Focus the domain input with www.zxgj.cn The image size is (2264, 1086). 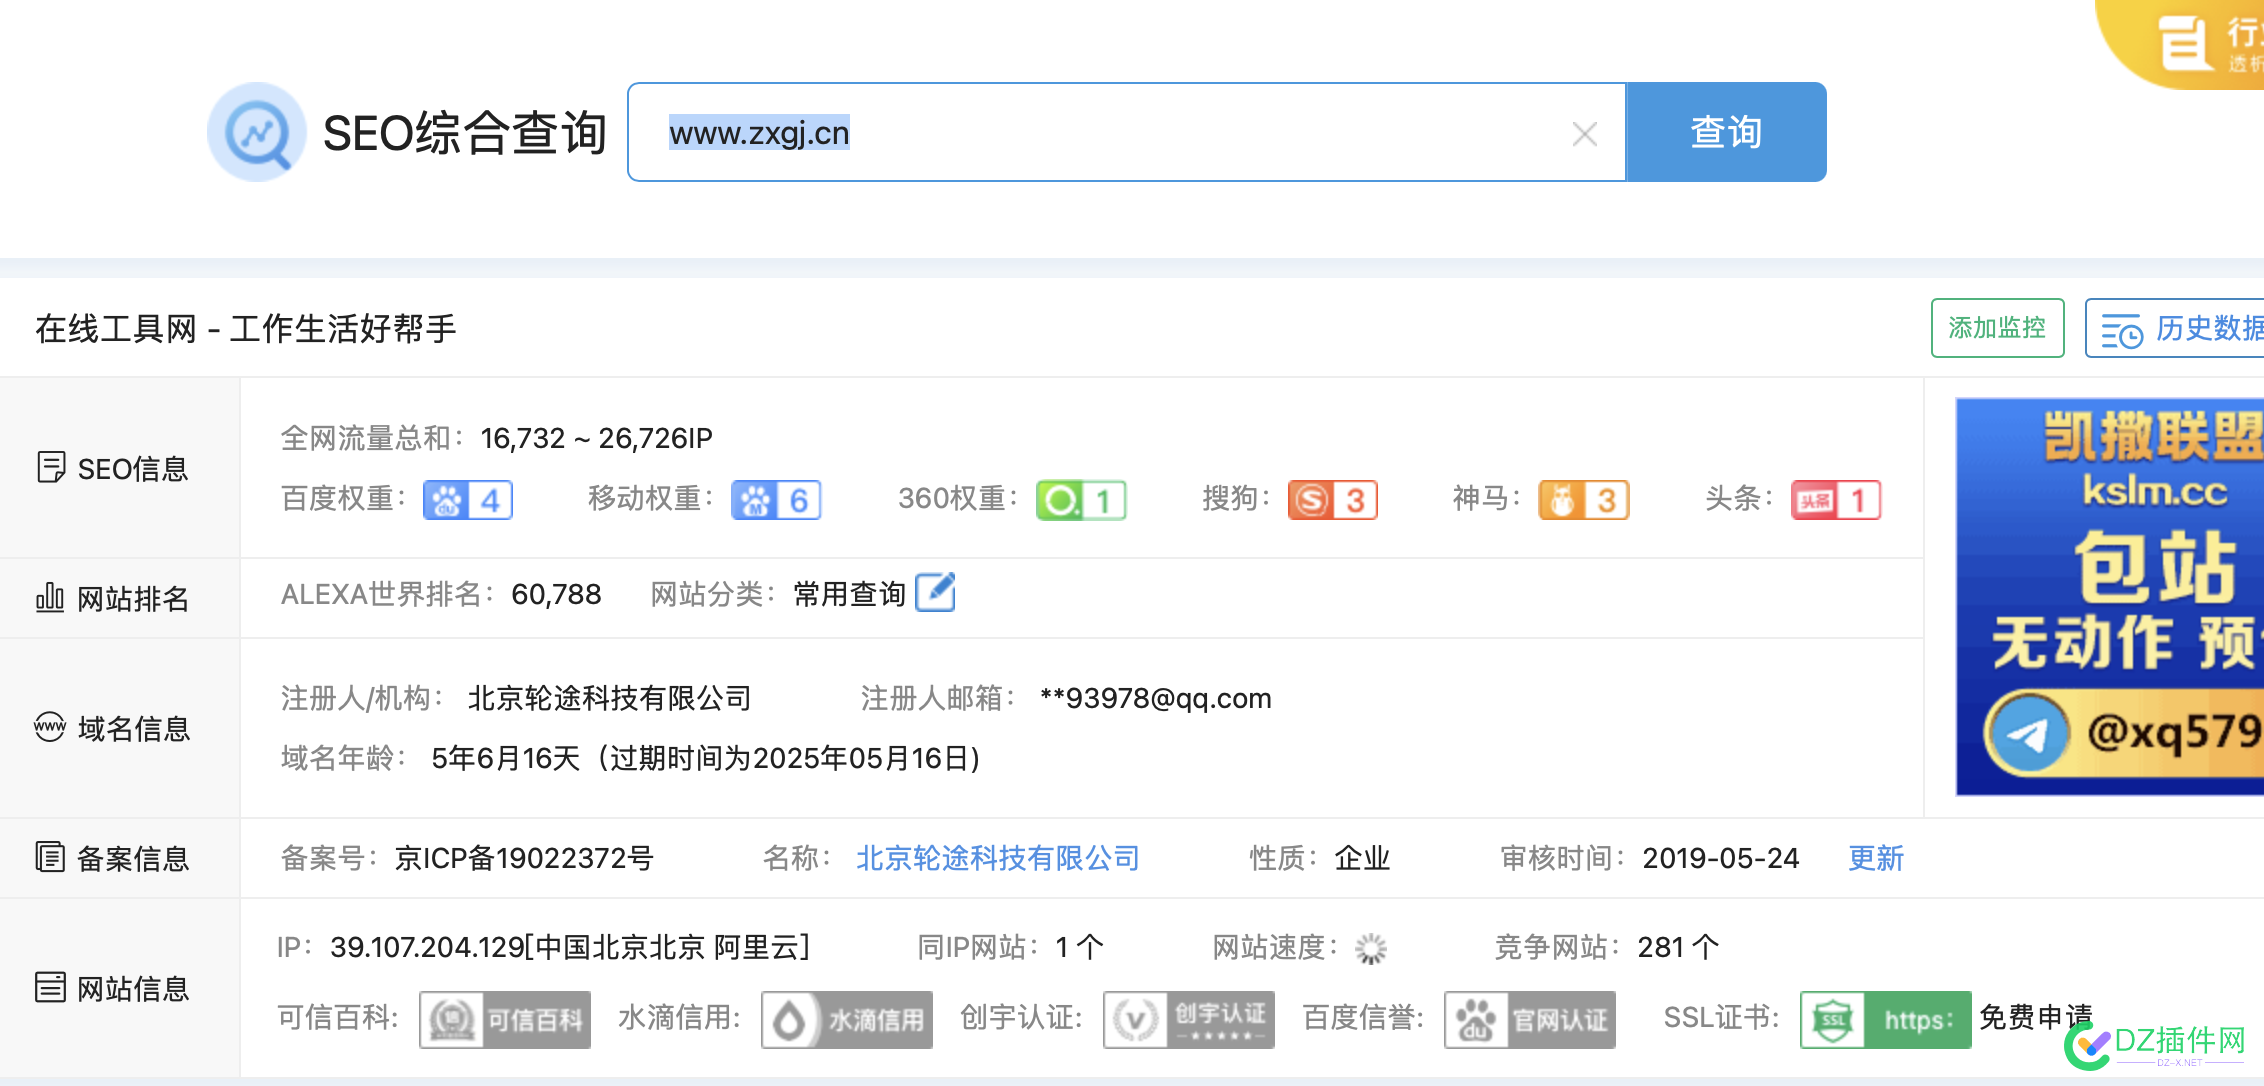click(x=1126, y=132)
